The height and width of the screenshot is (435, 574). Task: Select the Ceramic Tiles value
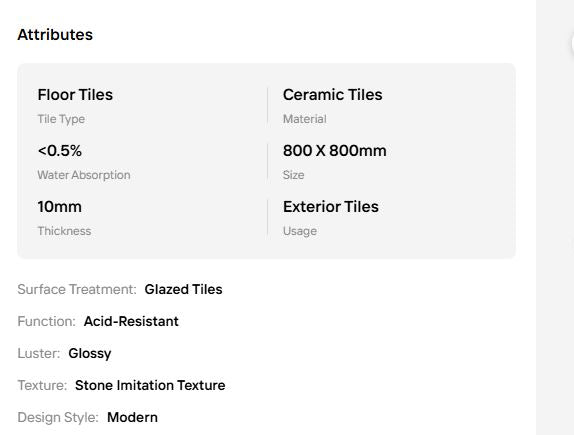point(332,94)
